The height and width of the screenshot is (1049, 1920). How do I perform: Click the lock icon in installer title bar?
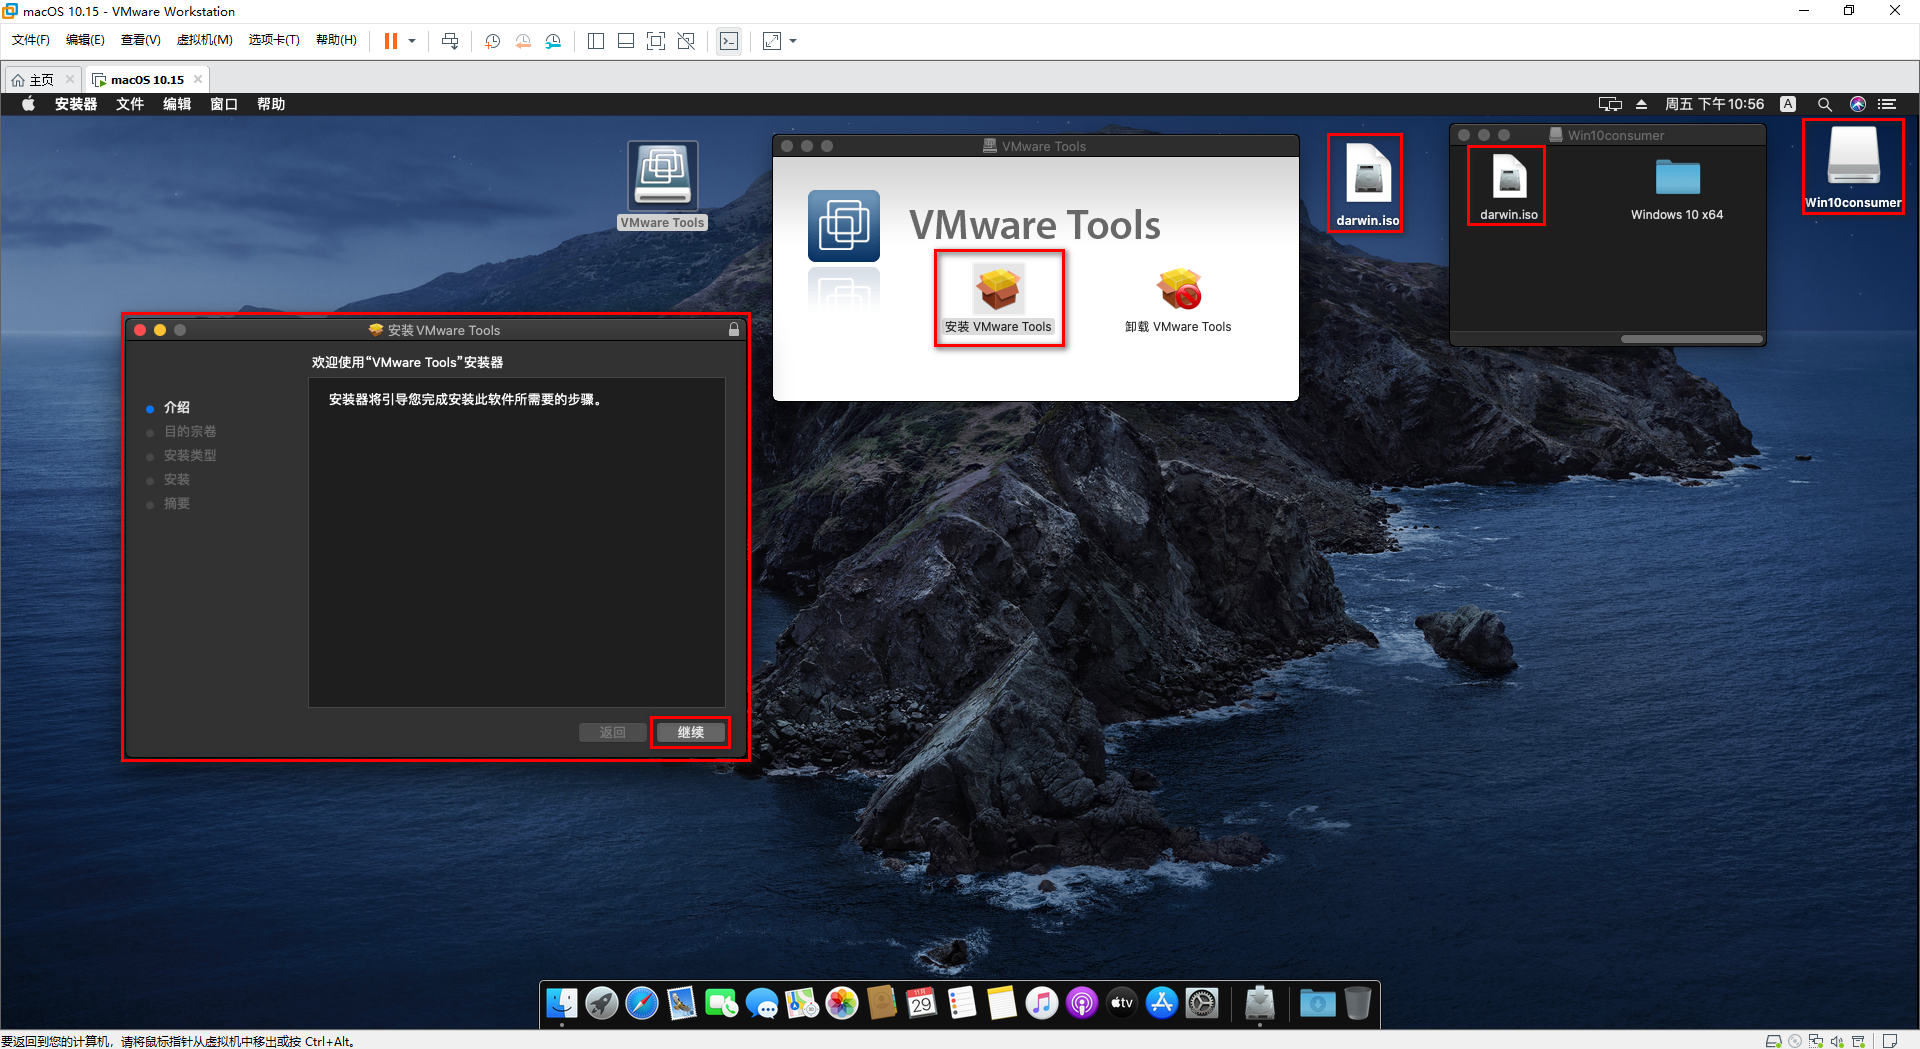734,330
